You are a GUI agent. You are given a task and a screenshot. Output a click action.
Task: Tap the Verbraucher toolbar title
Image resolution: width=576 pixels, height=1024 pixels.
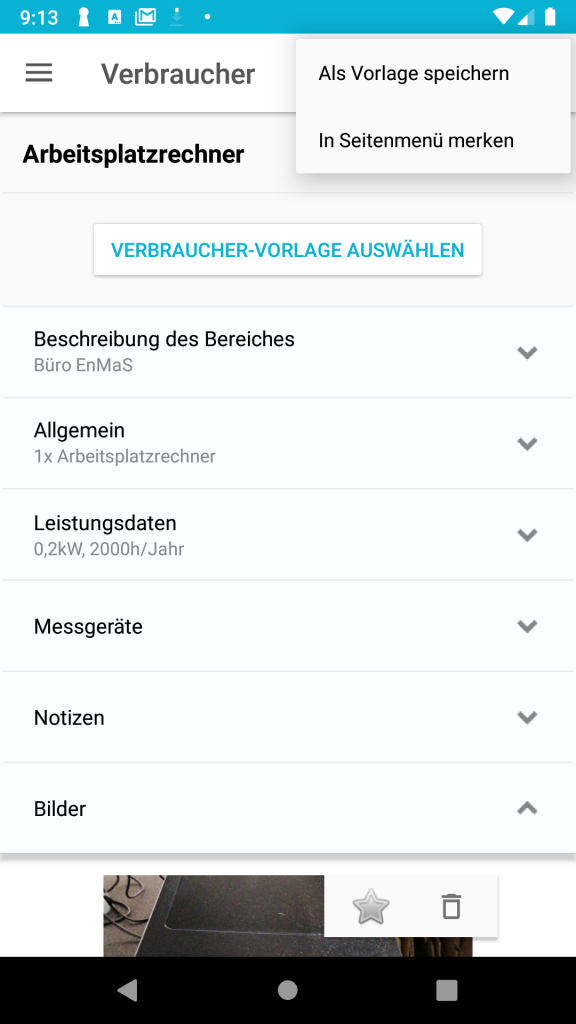tap(178, 74)
